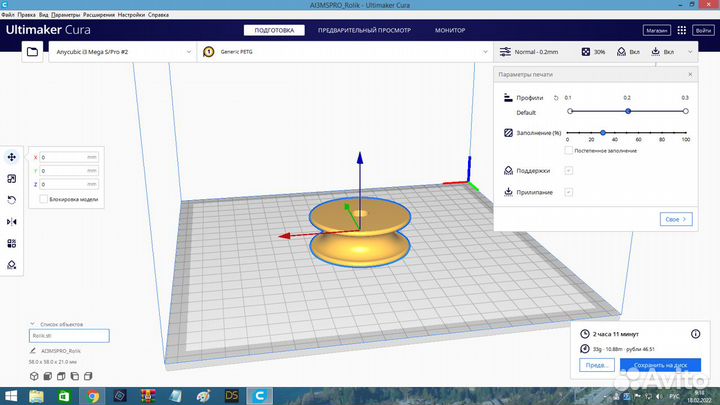Image resolution: width=720 pixels, height=405 pixels.
Task: Switch to the Предварительный просмотр tab
Action: coord(365,31)
